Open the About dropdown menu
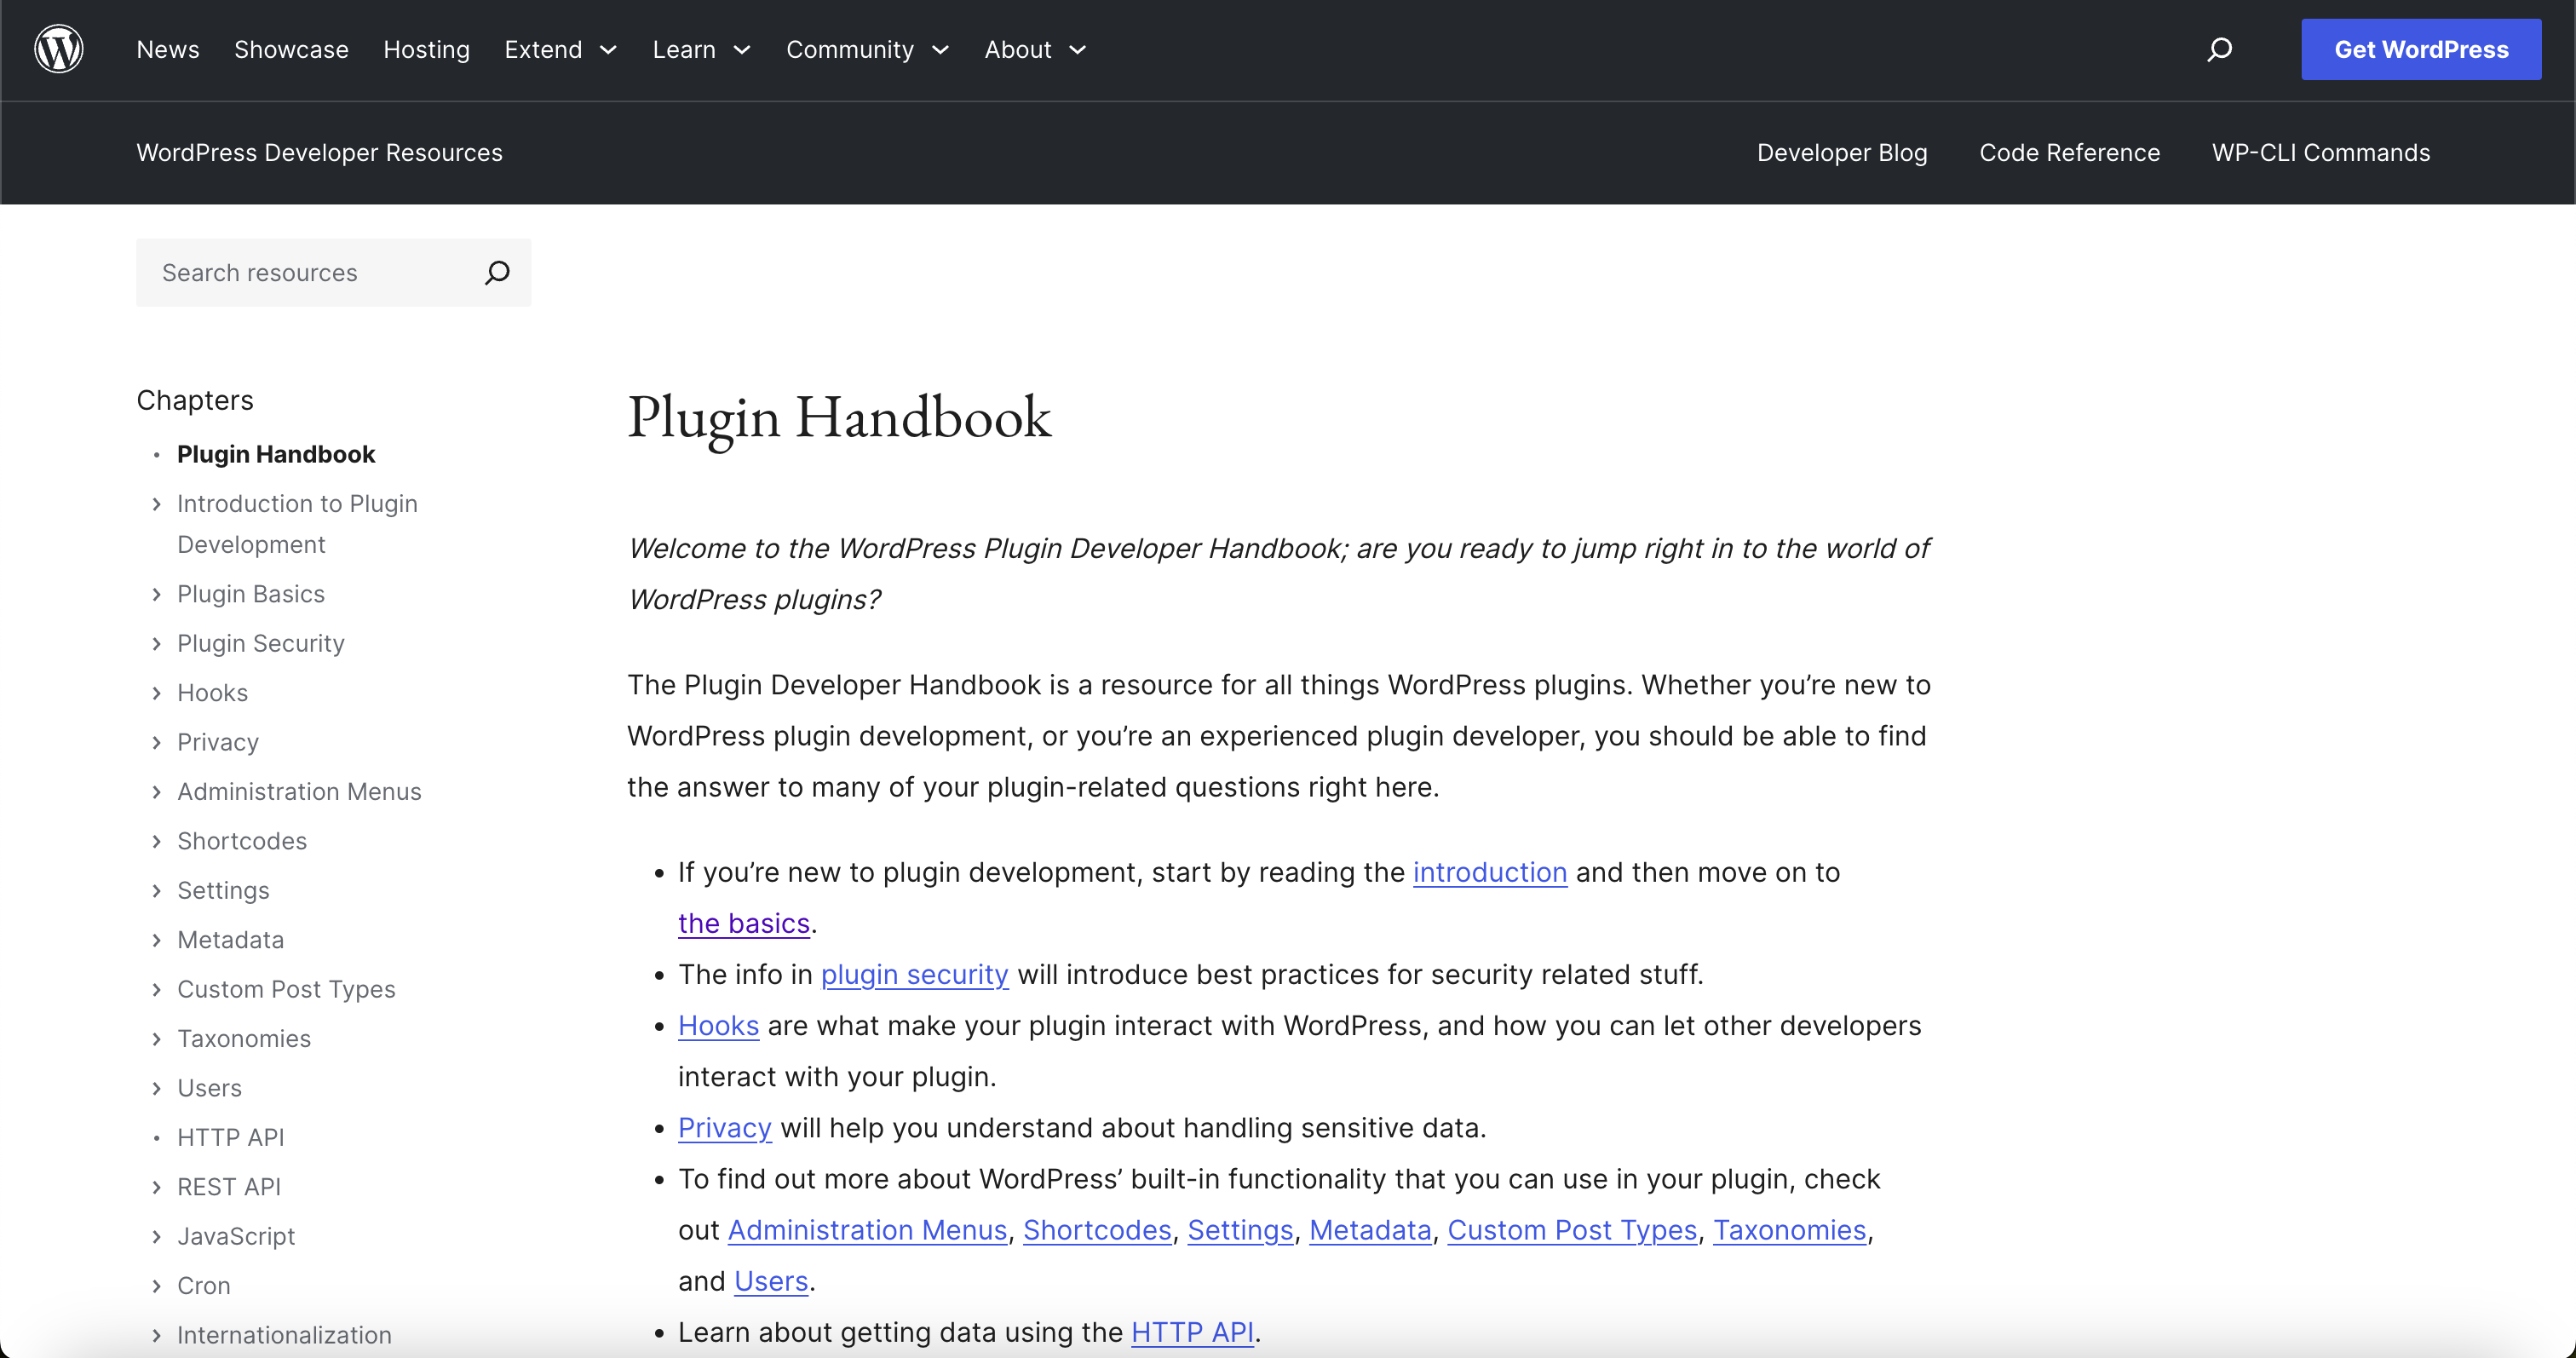2576x1358 pixels. tap(1034, 49)
